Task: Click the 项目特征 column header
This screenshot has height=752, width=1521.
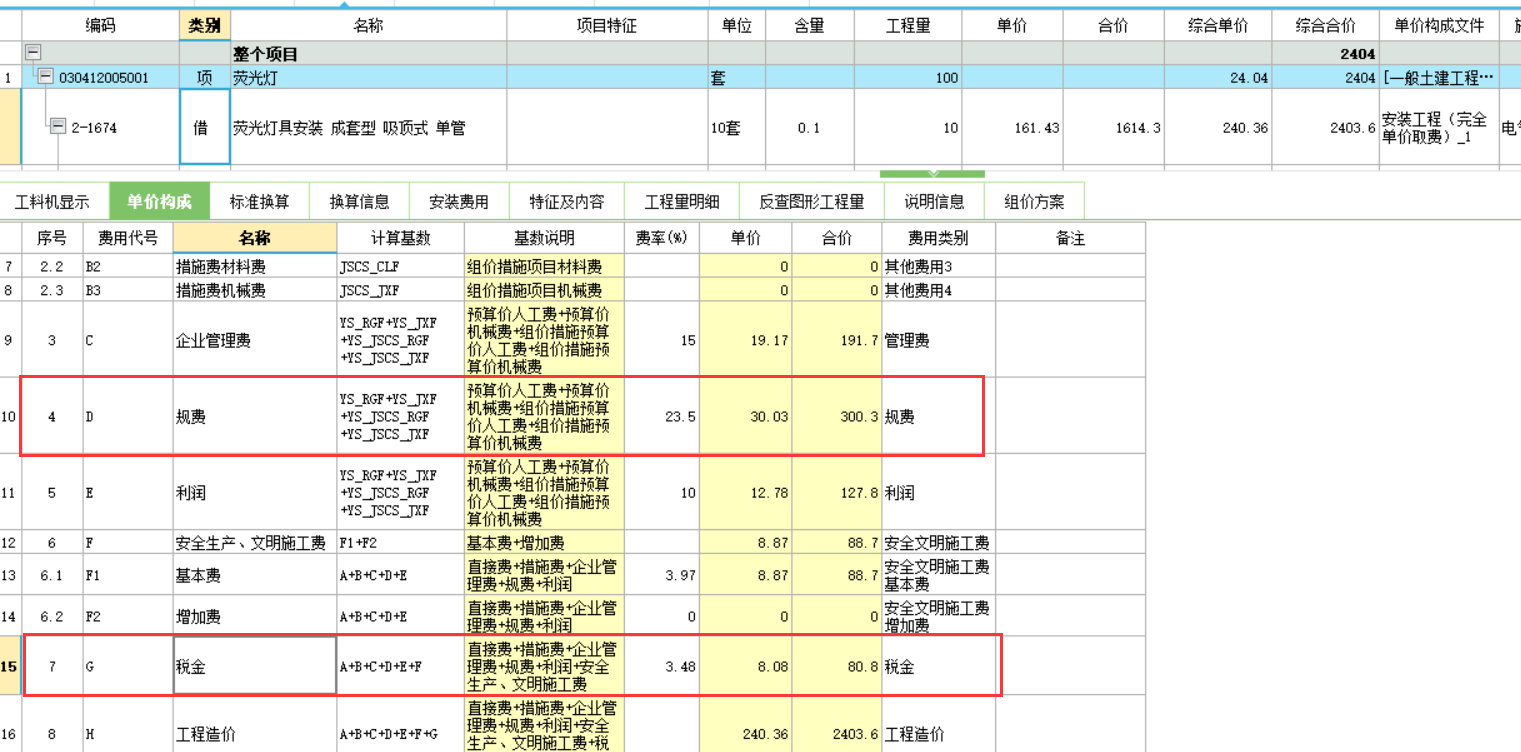Action: (x=607, y=26)
